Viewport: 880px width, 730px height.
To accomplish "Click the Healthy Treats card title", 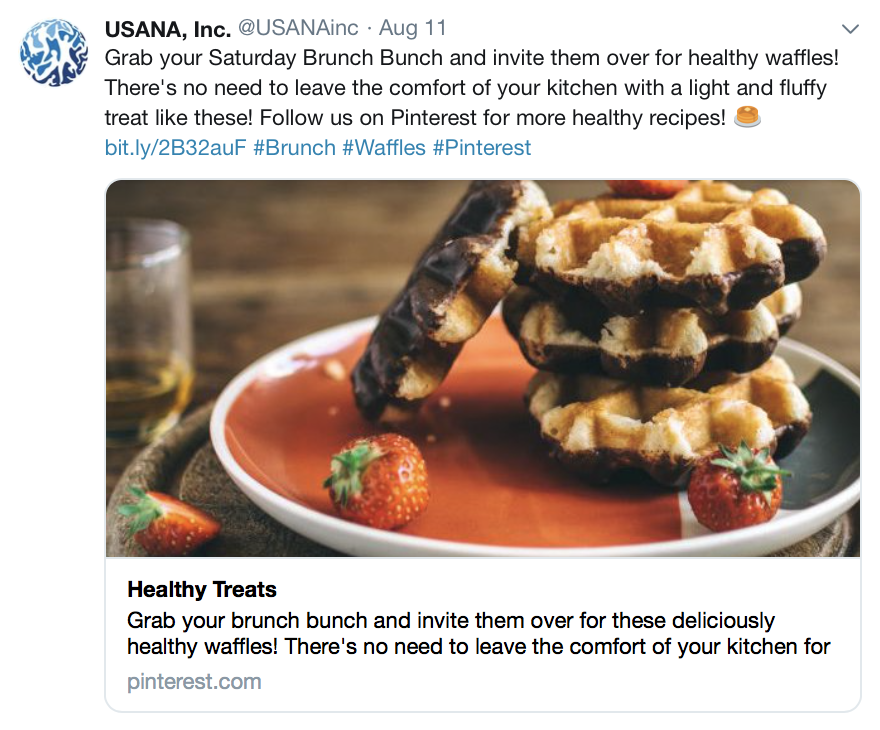I will [x=202, y=589].
